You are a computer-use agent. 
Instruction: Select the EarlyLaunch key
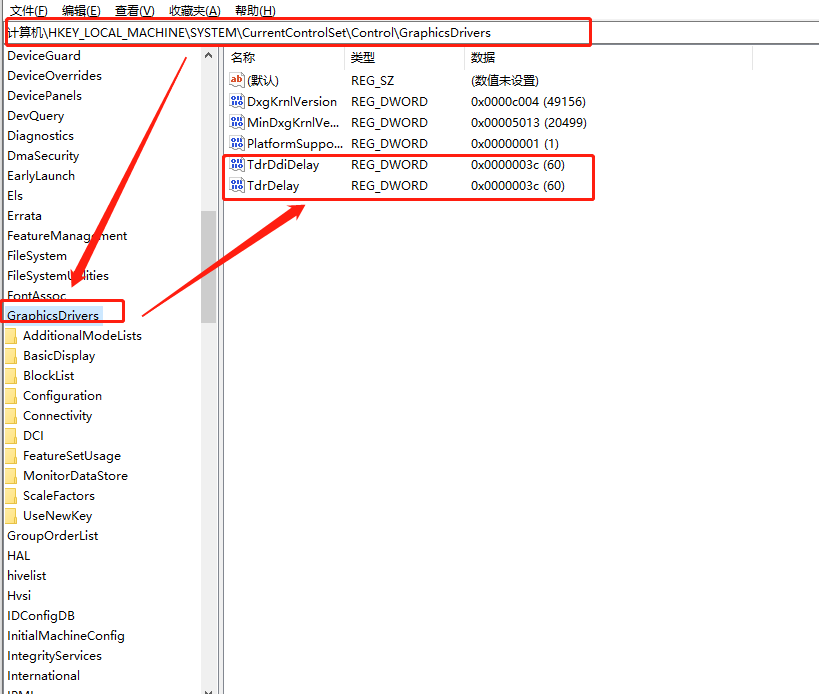click(x=41, y=176)
